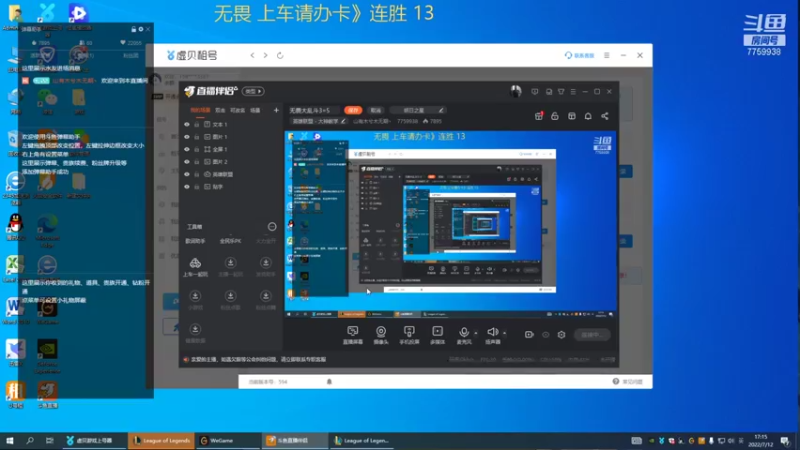Click the orange save button by the title

[x=353, y=110]
